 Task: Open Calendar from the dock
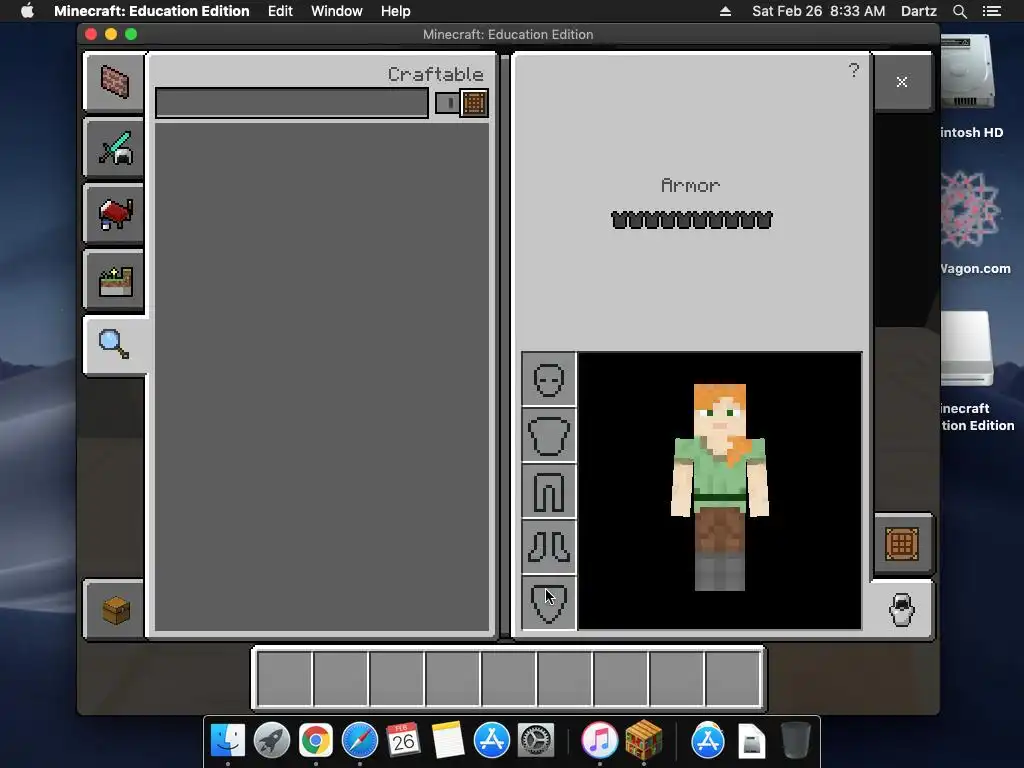pos(403,741)
